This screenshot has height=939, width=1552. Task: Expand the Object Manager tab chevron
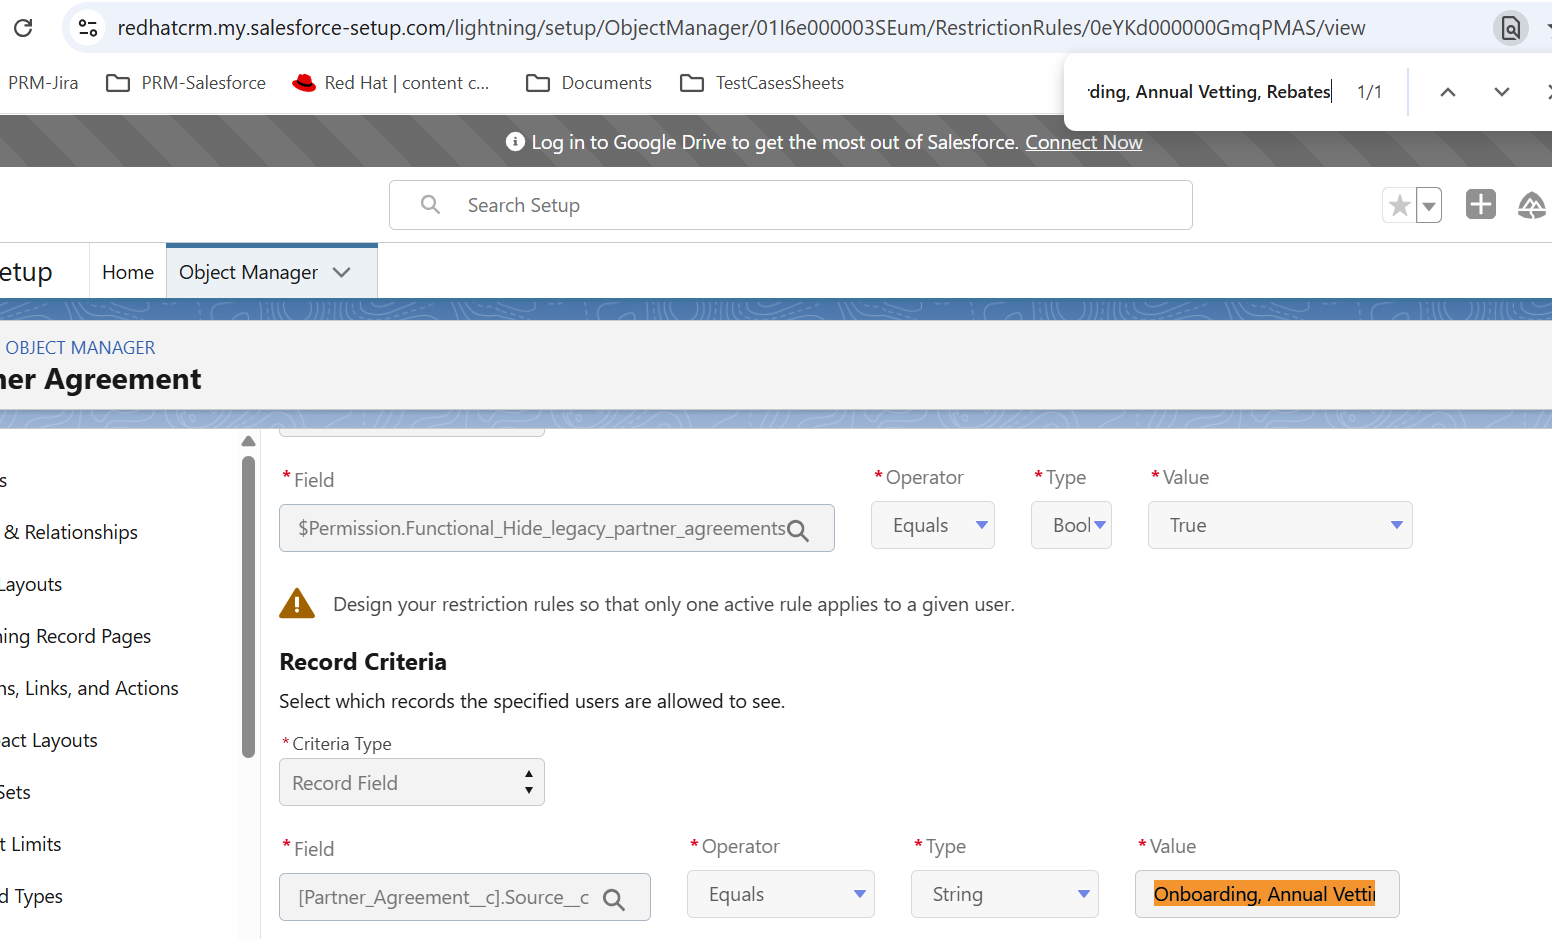pos(342,272)
